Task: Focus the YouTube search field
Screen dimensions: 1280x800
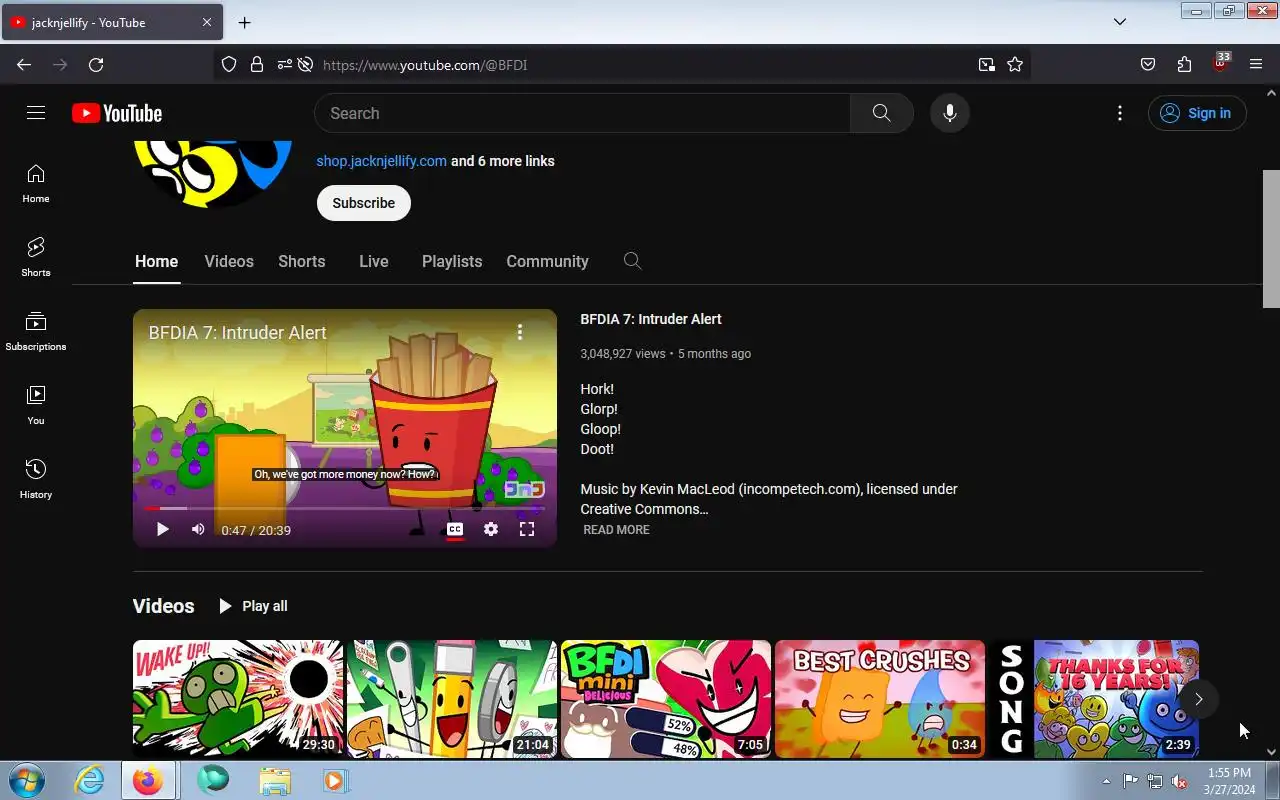Action: click(582, 113)
